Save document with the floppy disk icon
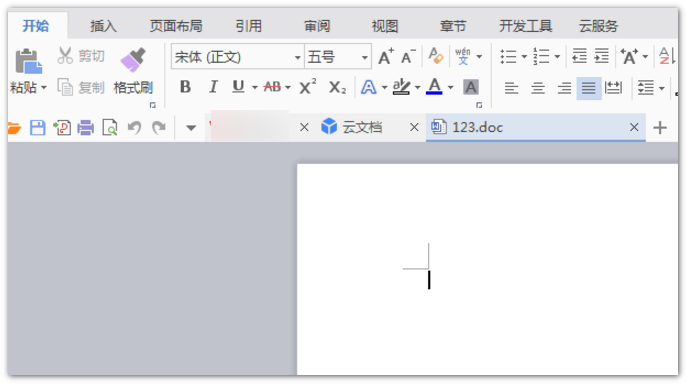The height and width of the screenshot is (384, 687). pos(38,128)
